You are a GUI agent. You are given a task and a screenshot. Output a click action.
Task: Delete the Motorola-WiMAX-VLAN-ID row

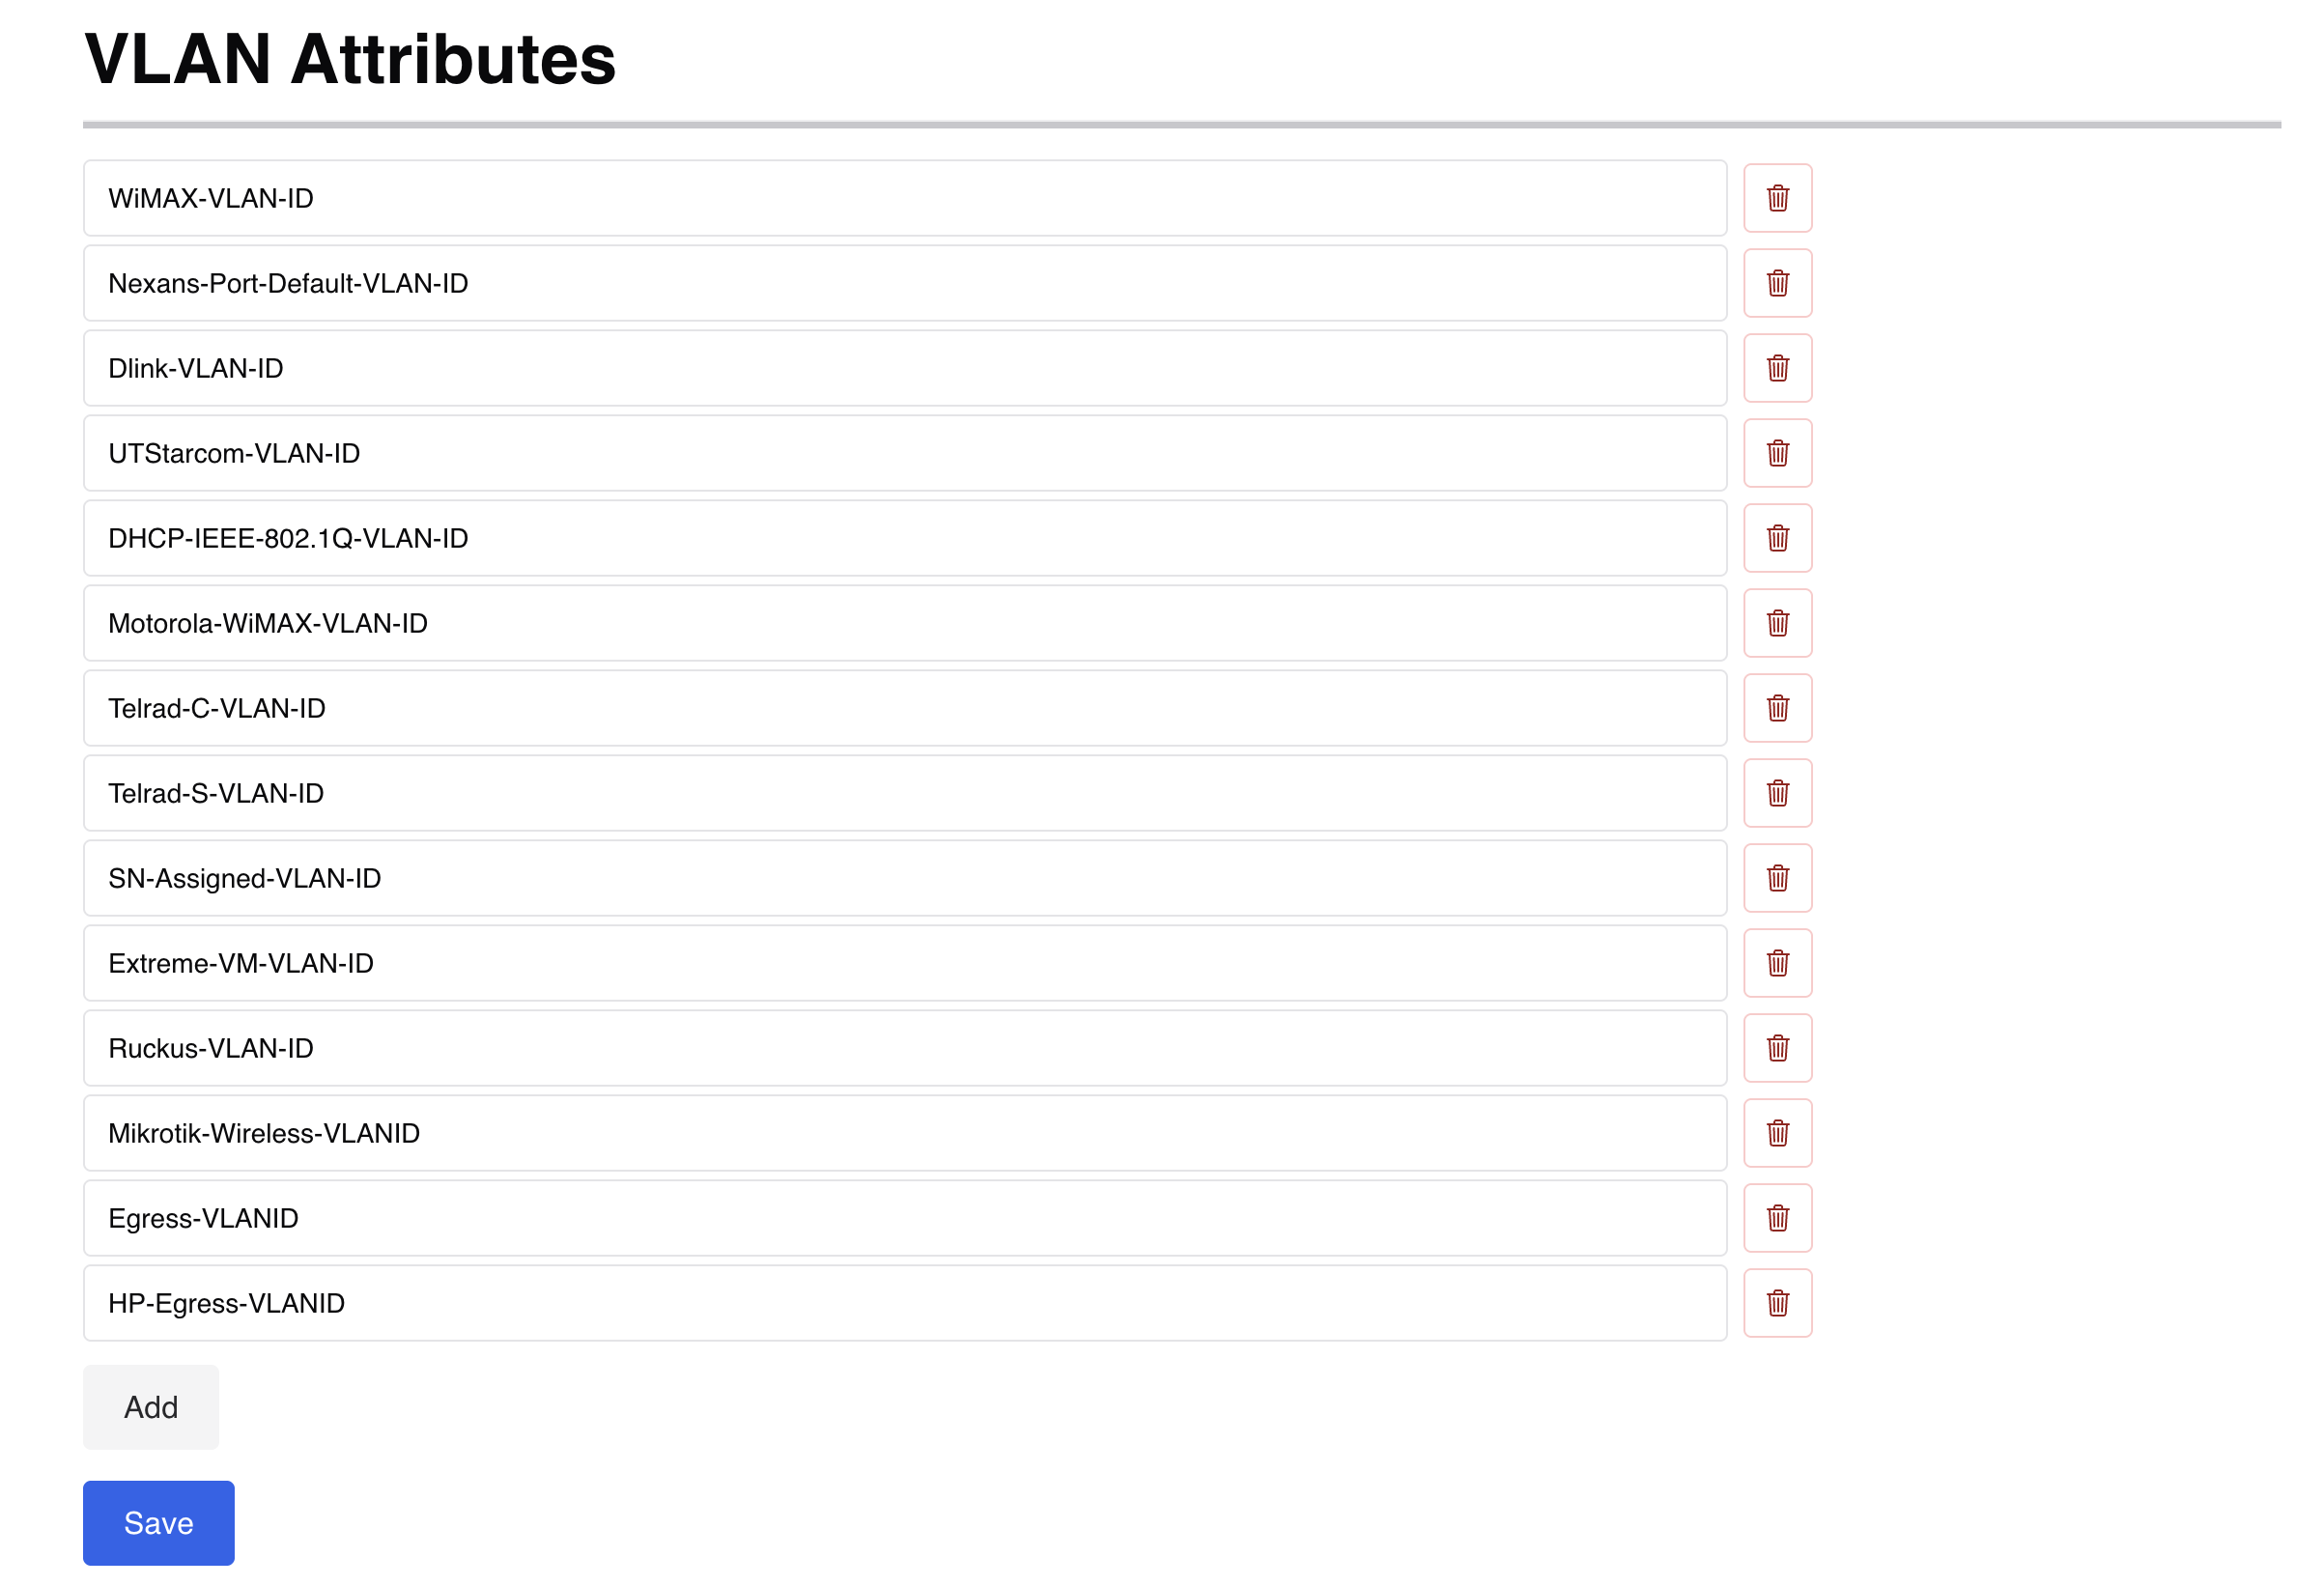tap(1777, 623)
